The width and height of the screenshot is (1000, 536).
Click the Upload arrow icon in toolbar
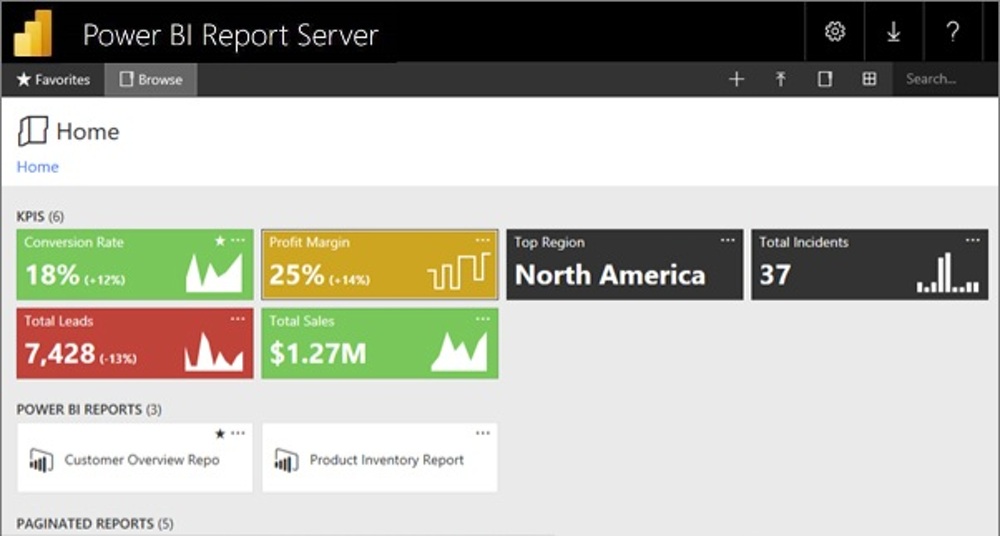[x=780, y=80]
